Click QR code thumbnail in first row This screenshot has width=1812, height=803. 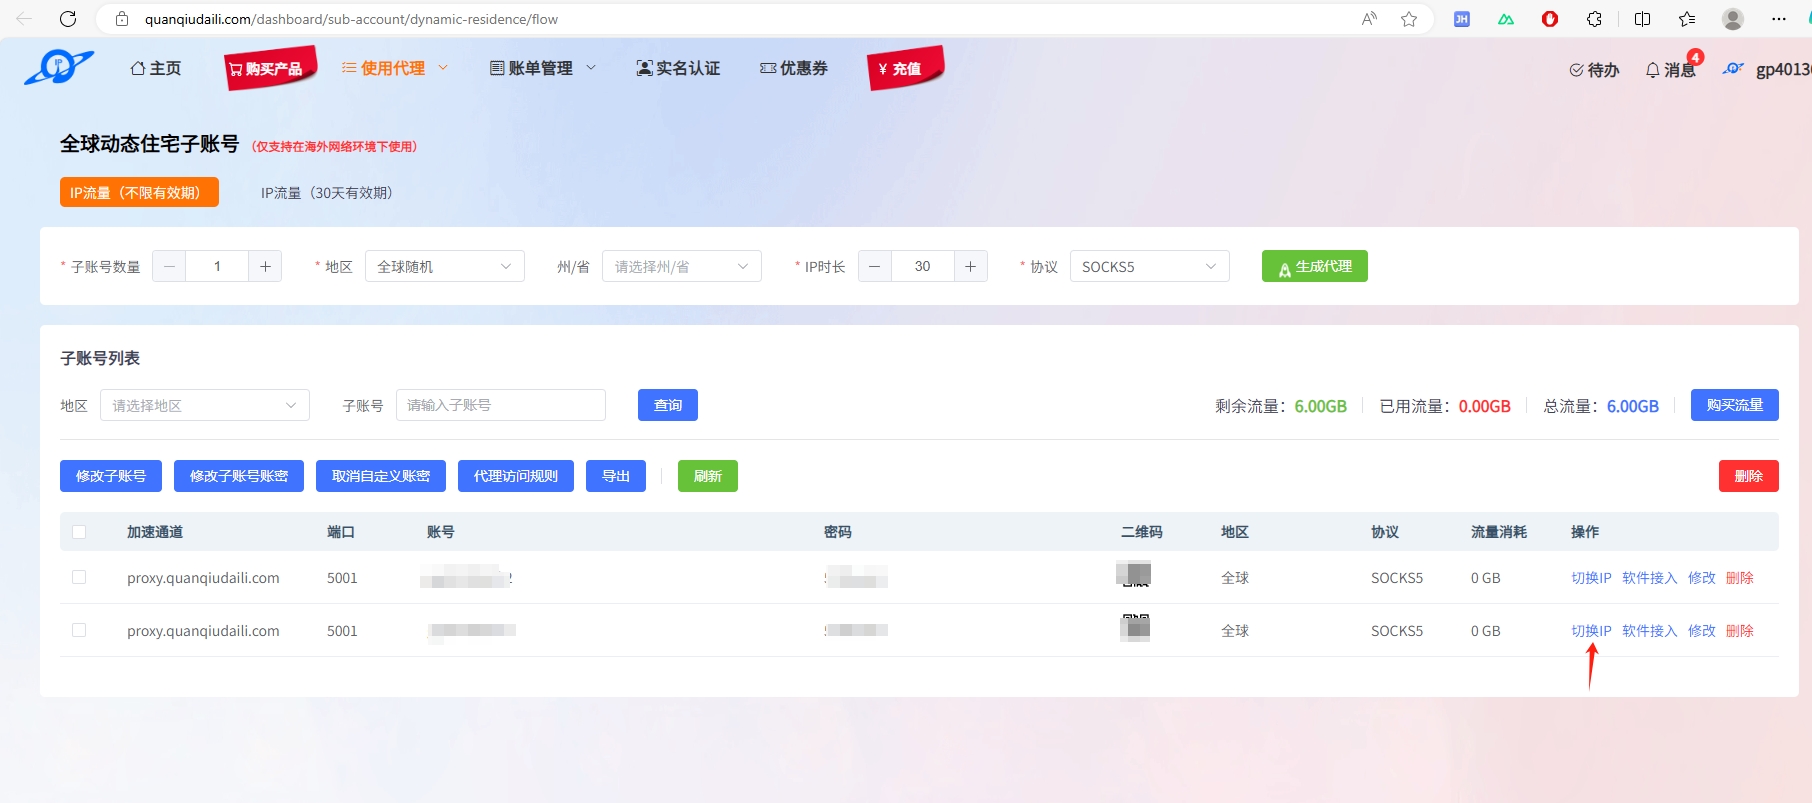pyautogui.click(x=1134, y=575)
